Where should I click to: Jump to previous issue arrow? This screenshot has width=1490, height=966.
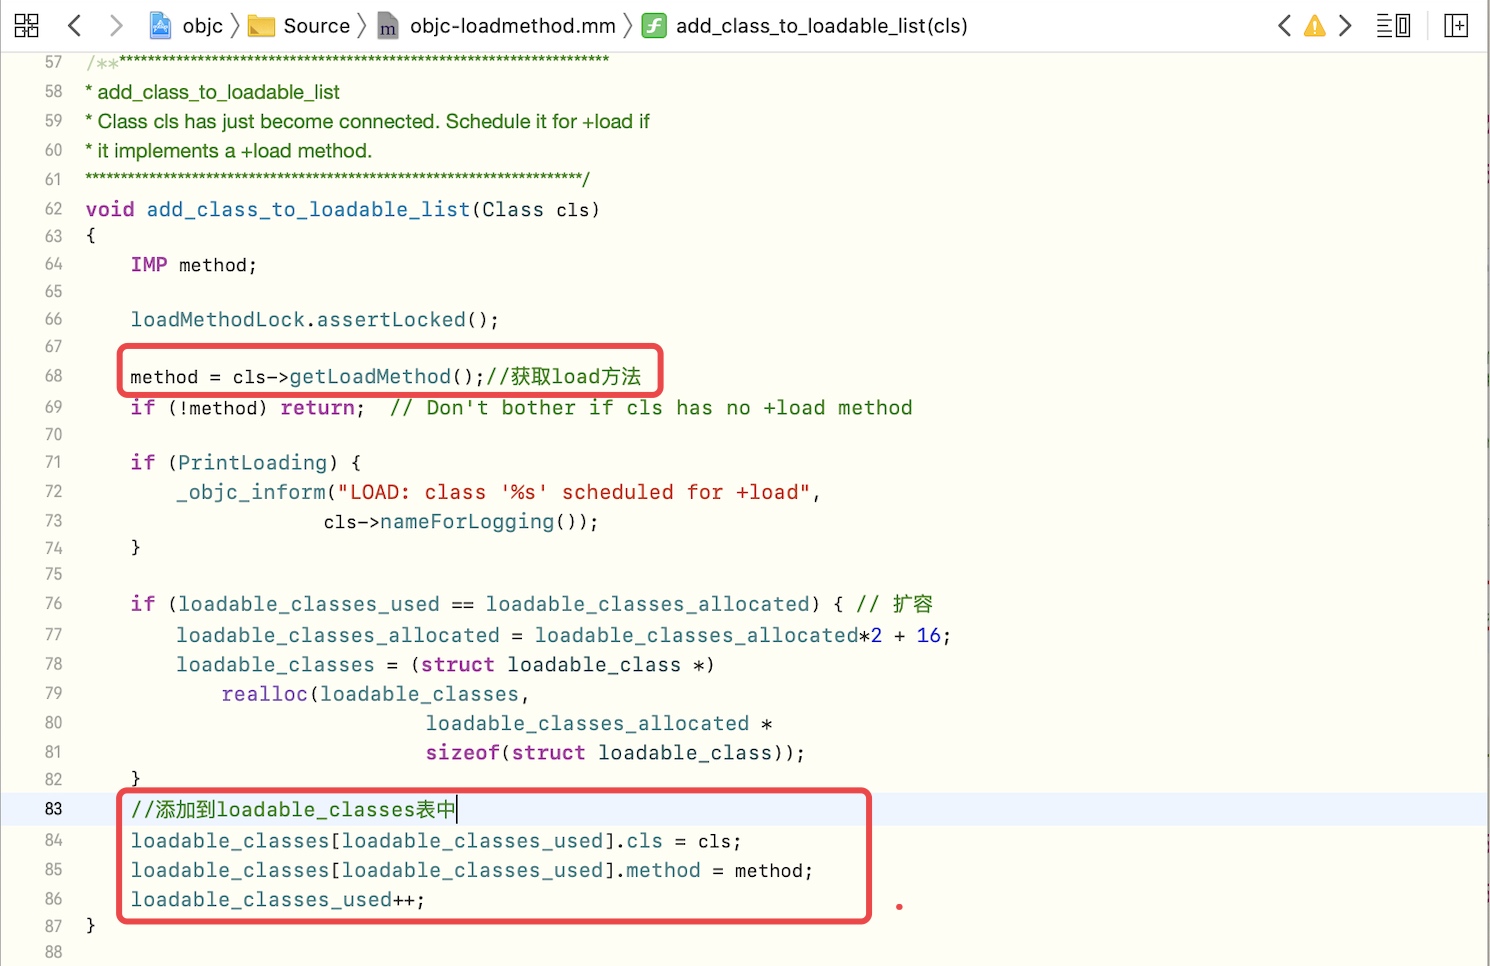(x=1285, y=25)
